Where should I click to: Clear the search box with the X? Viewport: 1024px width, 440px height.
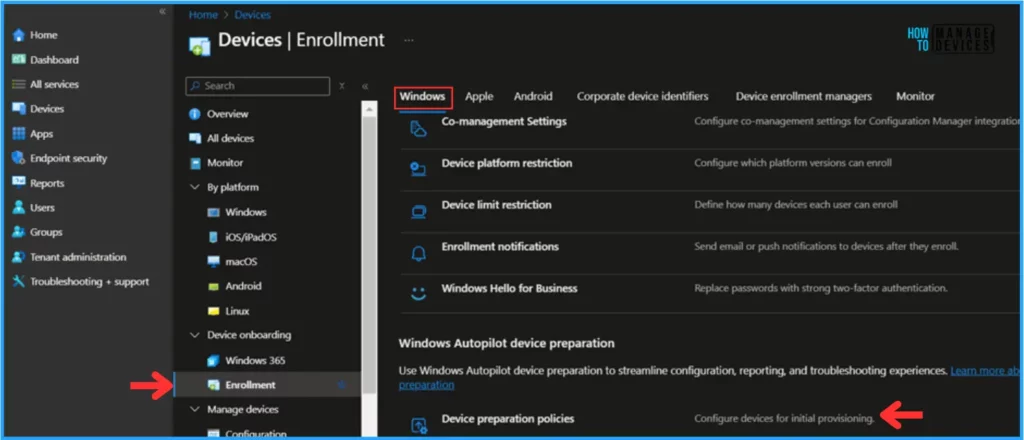point(342,86)
